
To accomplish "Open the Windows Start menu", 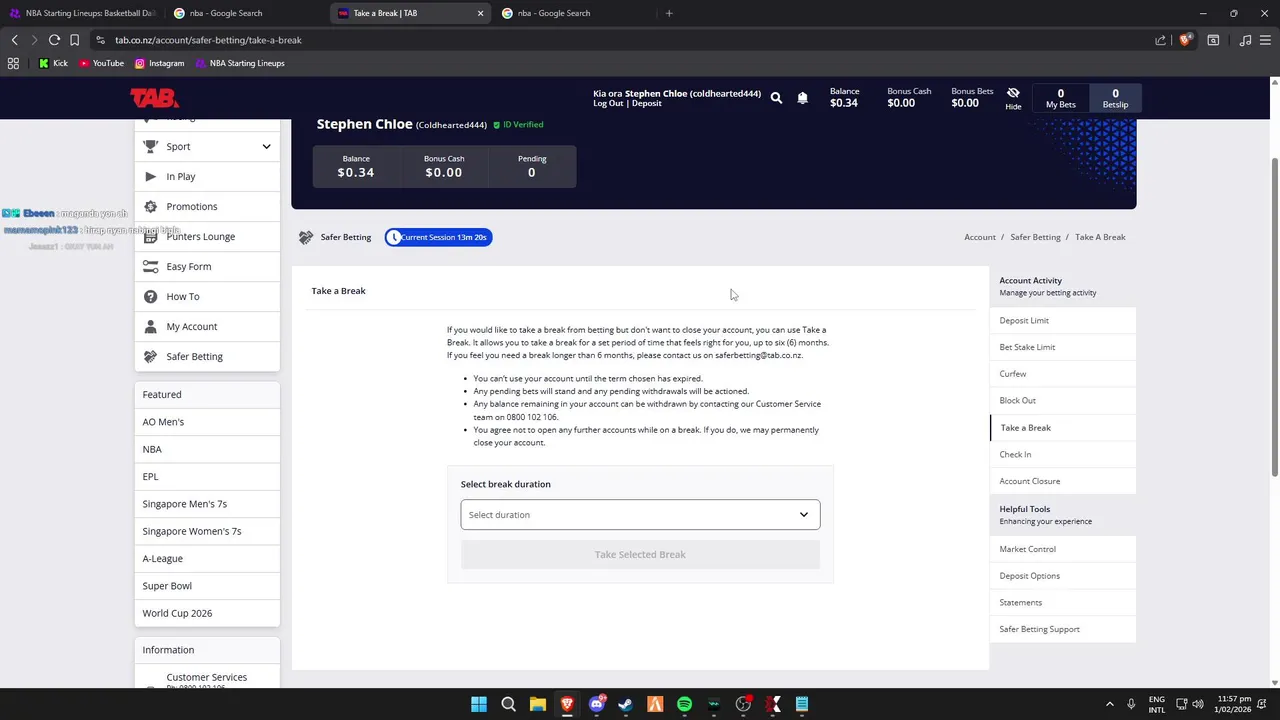I will [479, 704].
